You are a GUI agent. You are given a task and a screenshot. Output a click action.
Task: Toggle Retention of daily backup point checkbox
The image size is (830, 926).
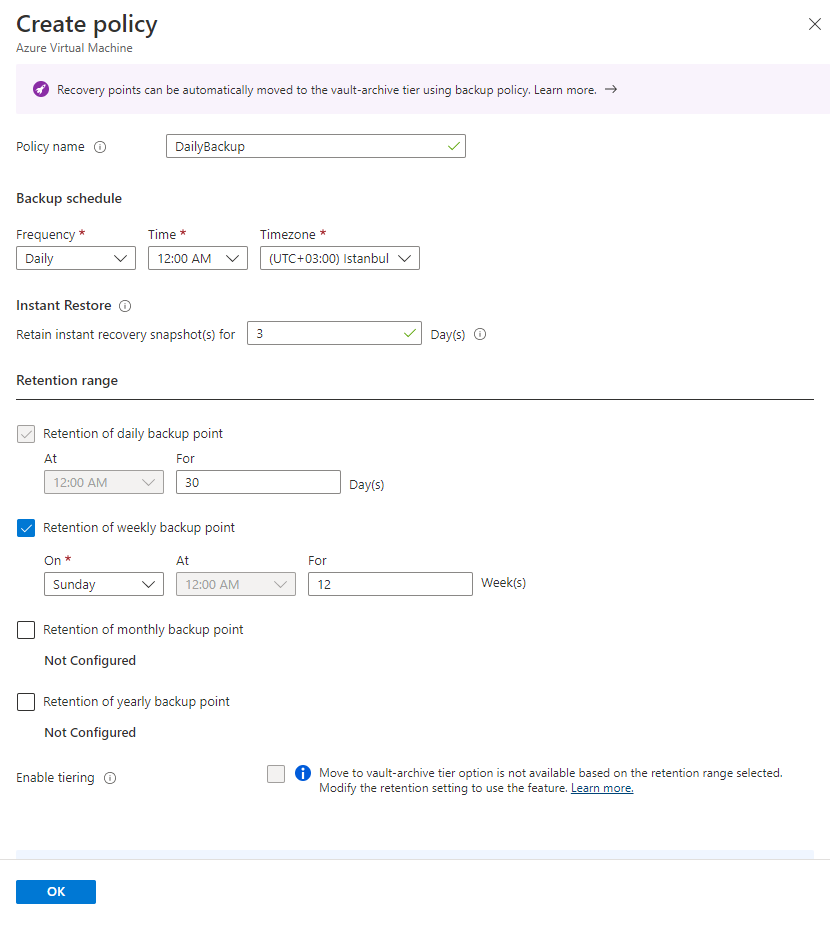click(26, 434)
